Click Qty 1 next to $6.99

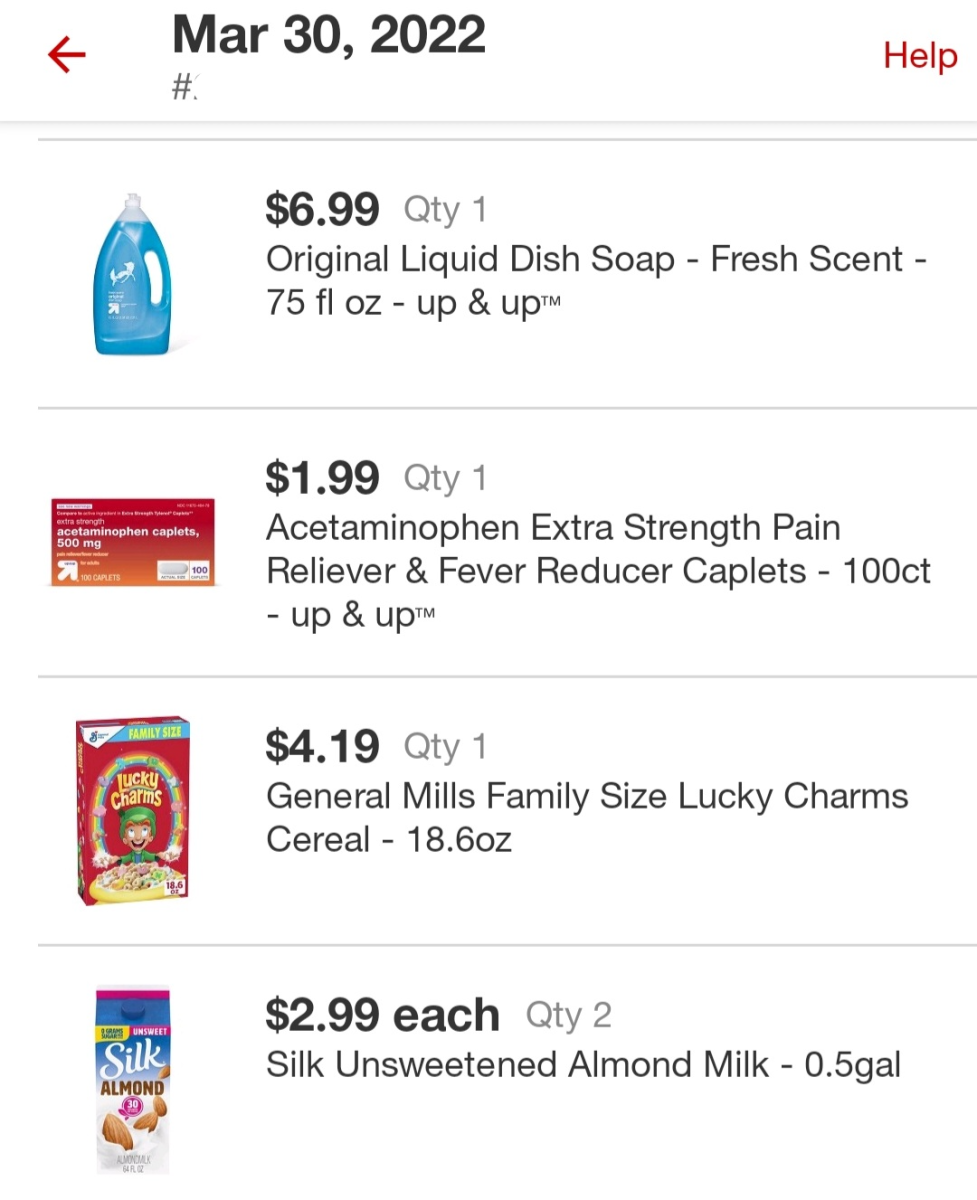point(445,211)
